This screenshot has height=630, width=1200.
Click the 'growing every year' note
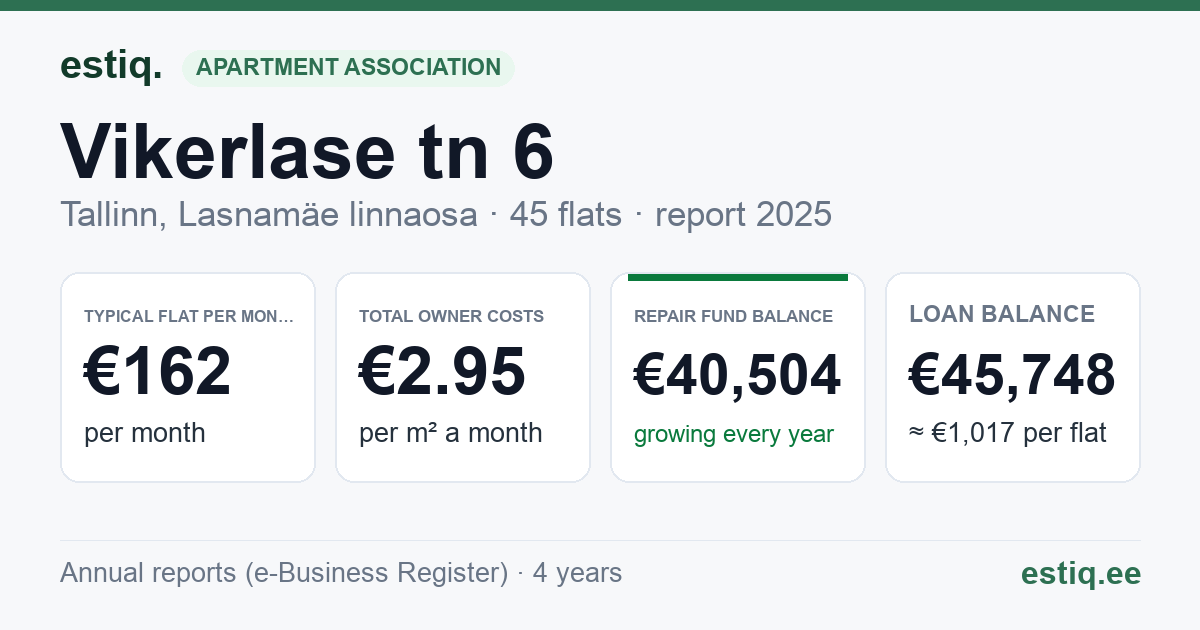click(x=734, y=434)
